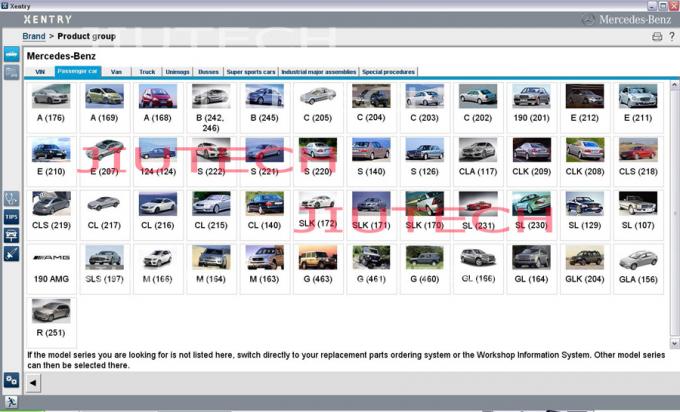
Task: Select the 190 AMG entry
Action: (51, 268)
